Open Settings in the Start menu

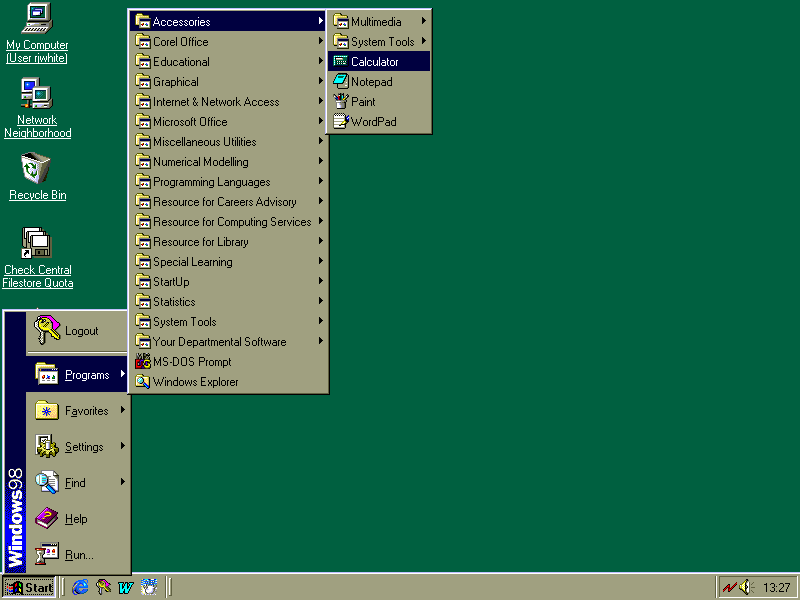pyautogui.click(x=77, y=446)
